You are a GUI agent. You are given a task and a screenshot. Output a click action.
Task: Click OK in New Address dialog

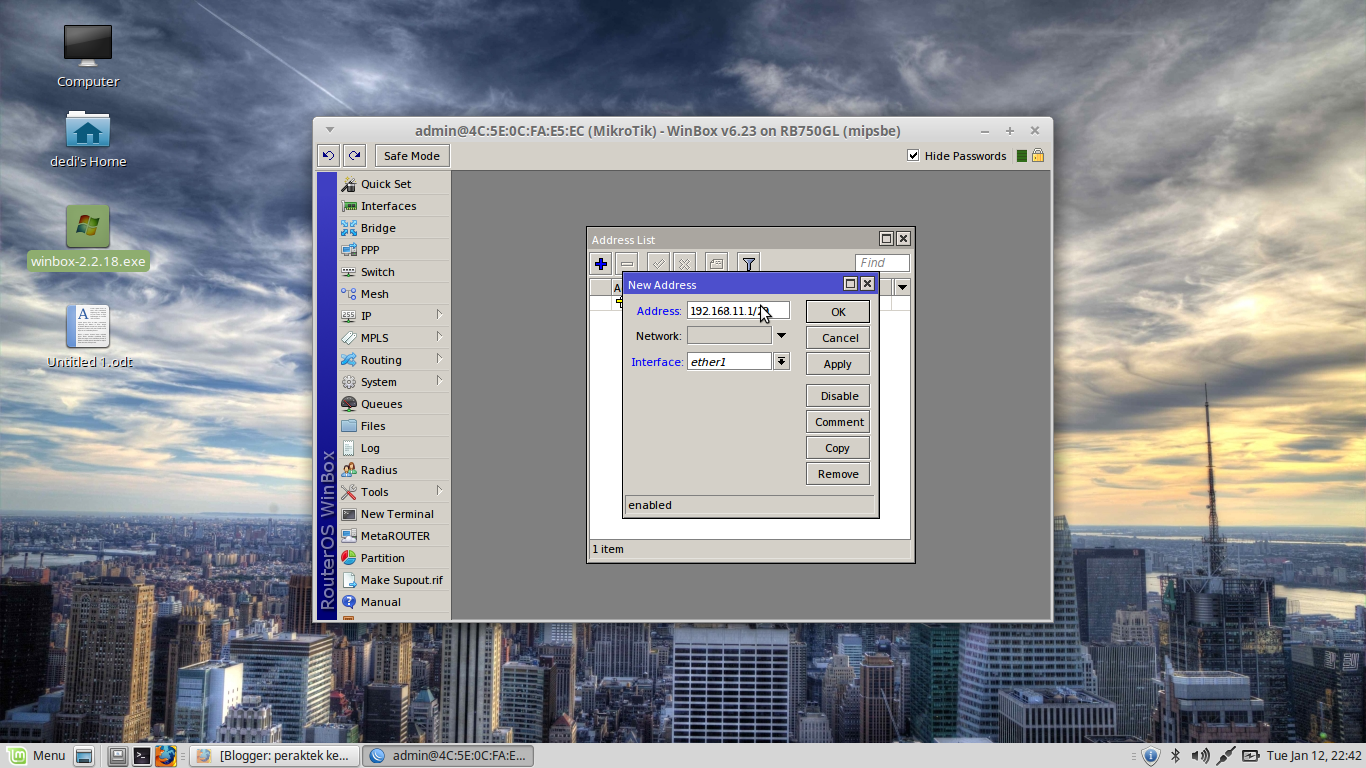[838, 312]
